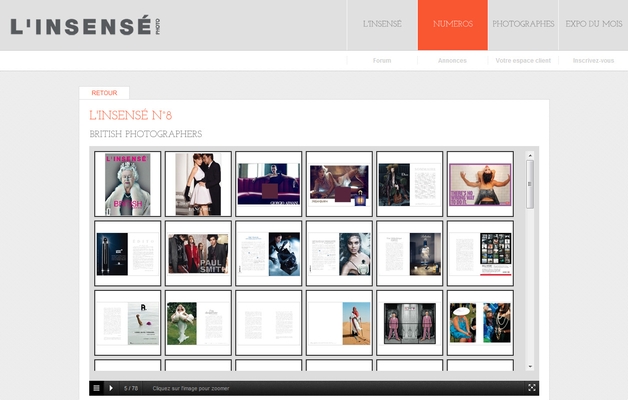Open the twin pink suits thumbnail
628x400 pixels.
coord(410,323)
